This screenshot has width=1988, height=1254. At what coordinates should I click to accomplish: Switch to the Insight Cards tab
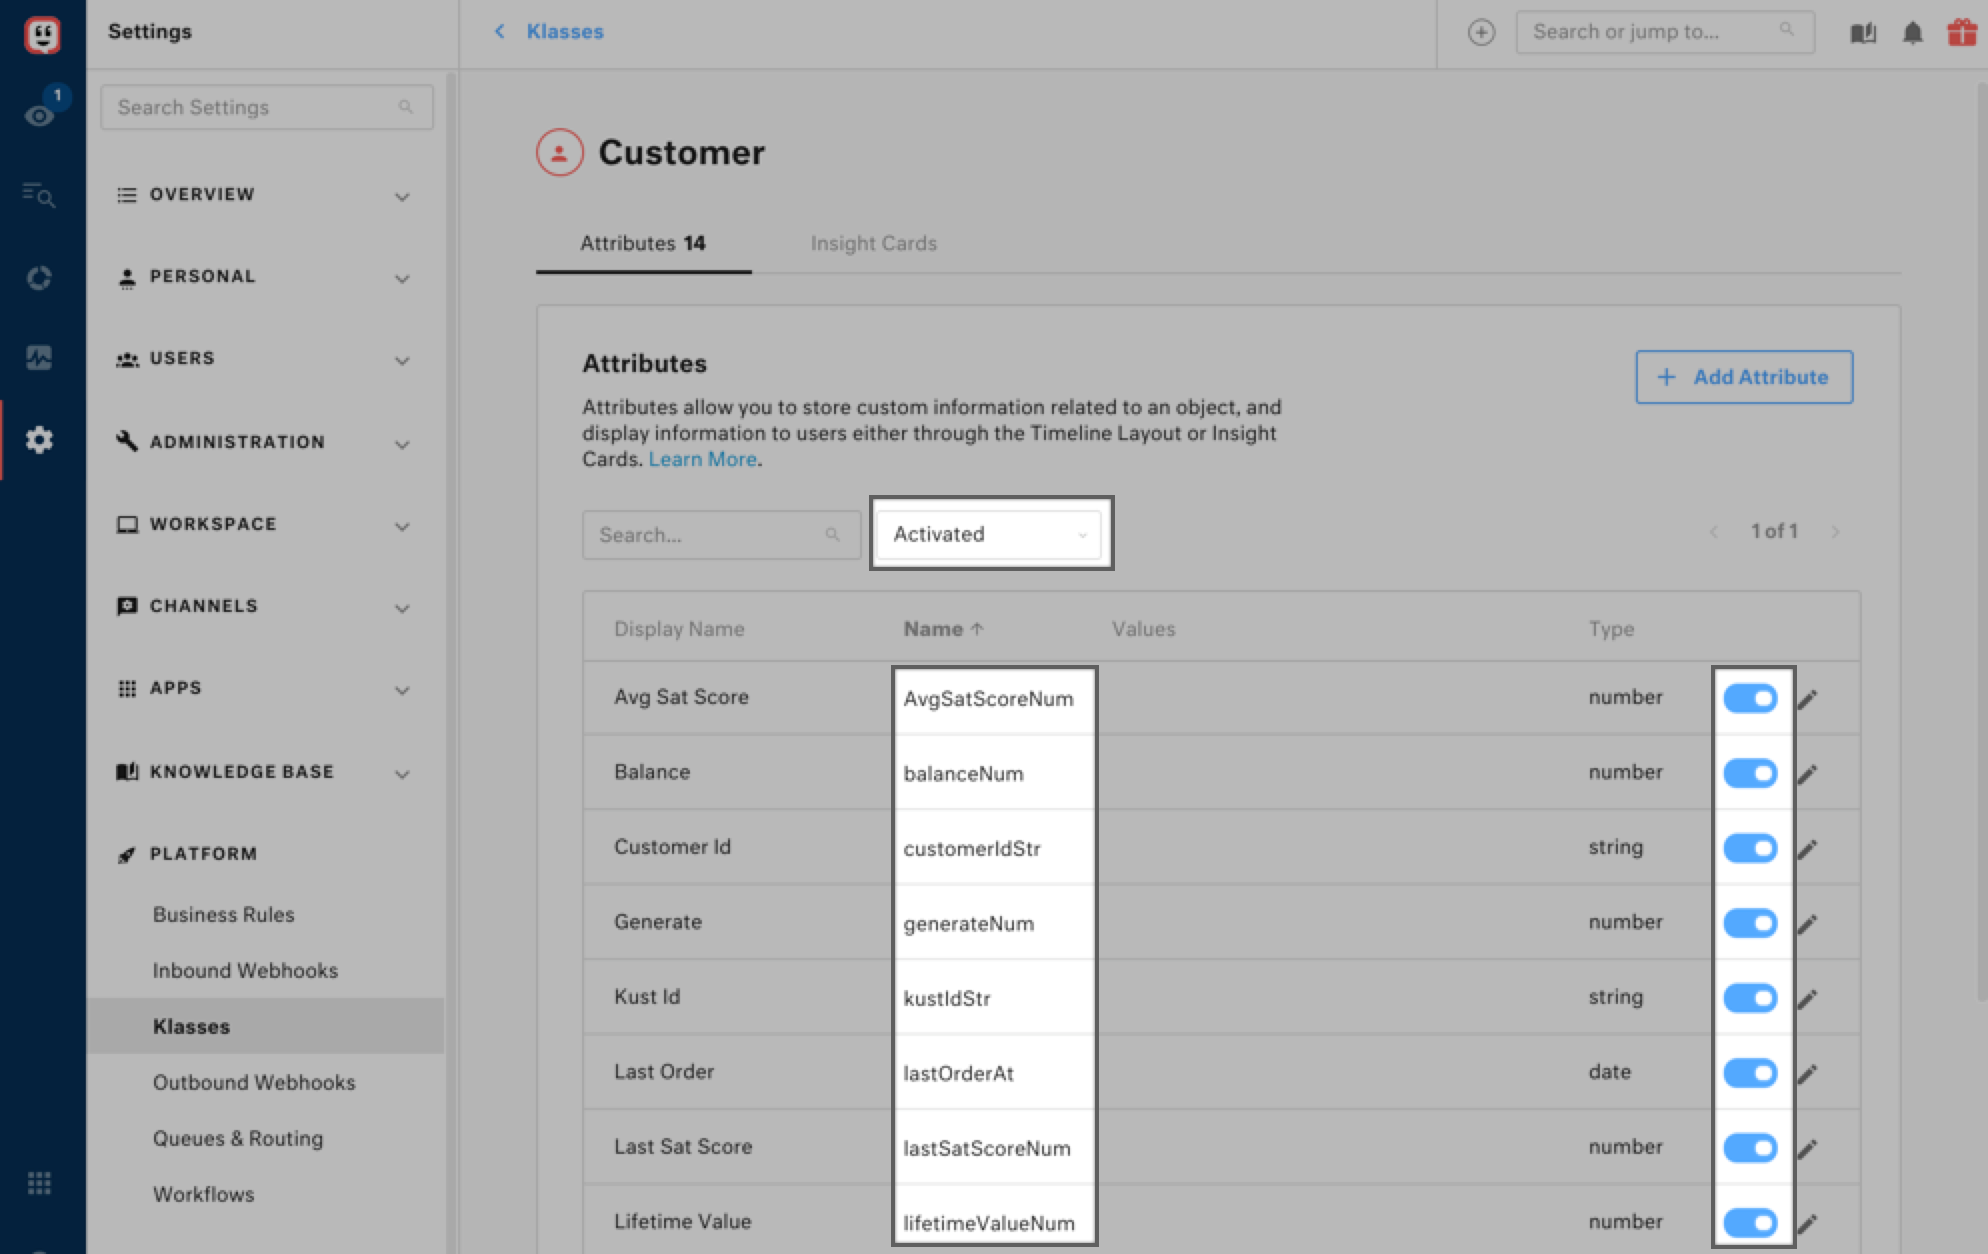click(873, 243)
